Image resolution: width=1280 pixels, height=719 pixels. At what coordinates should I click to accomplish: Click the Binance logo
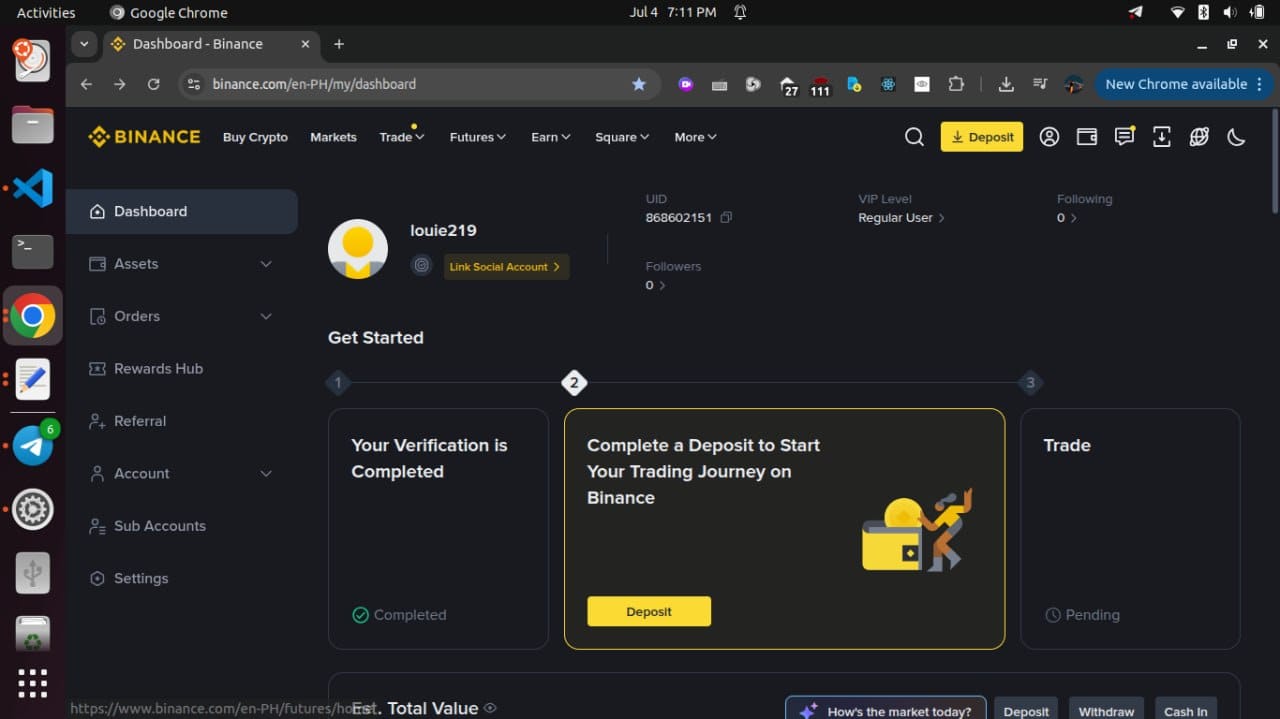pyautogui.click(x=144, y=137)
